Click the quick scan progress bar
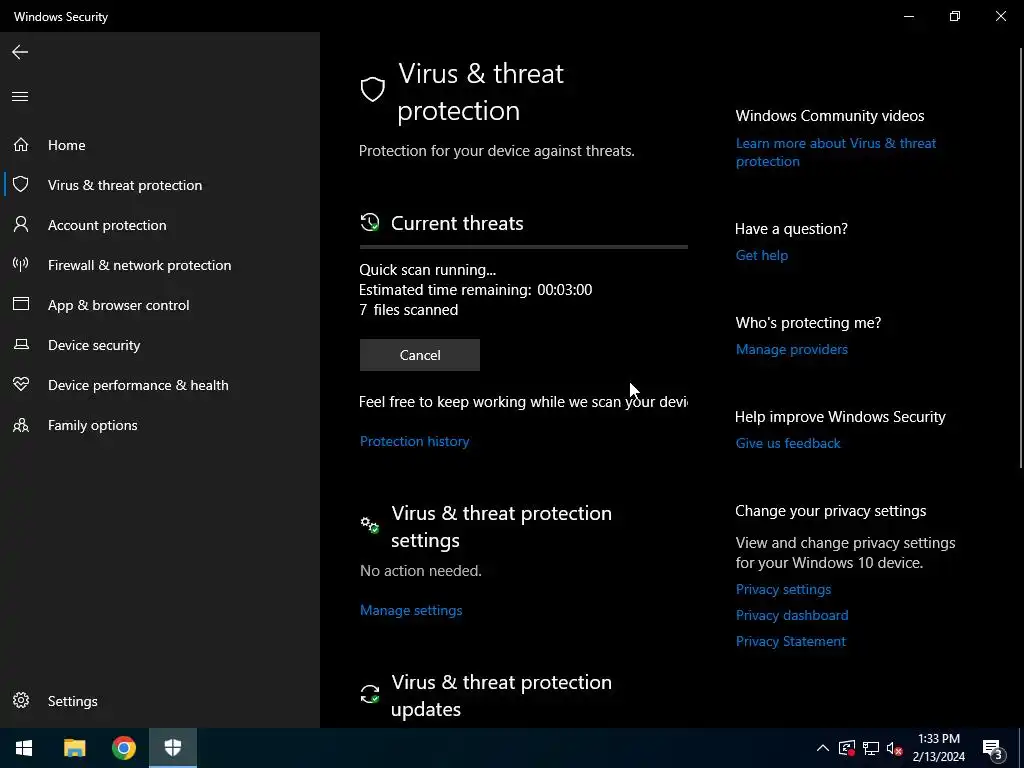 coord(524,247)
